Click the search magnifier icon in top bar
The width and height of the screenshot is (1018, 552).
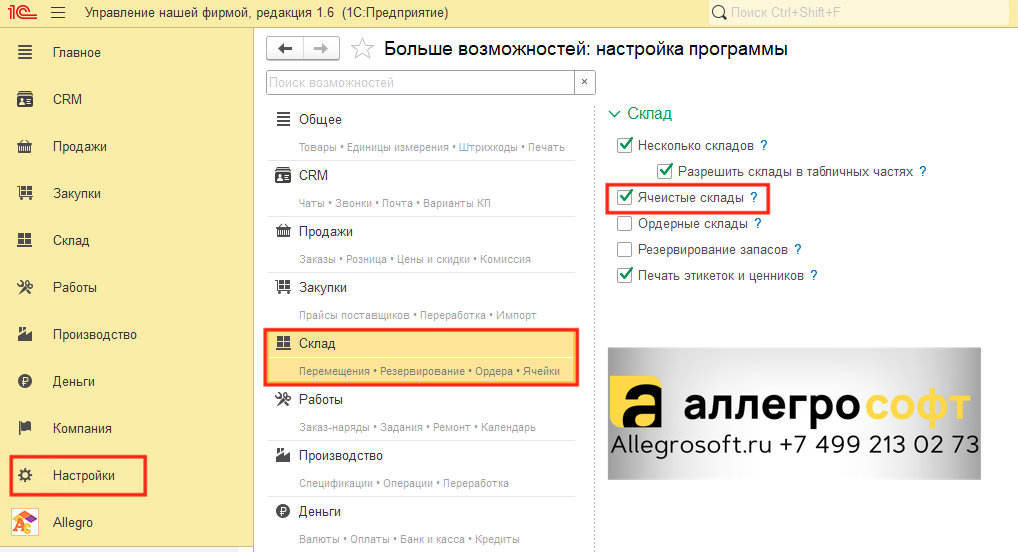pyautogui.click(x=719, y=12)
